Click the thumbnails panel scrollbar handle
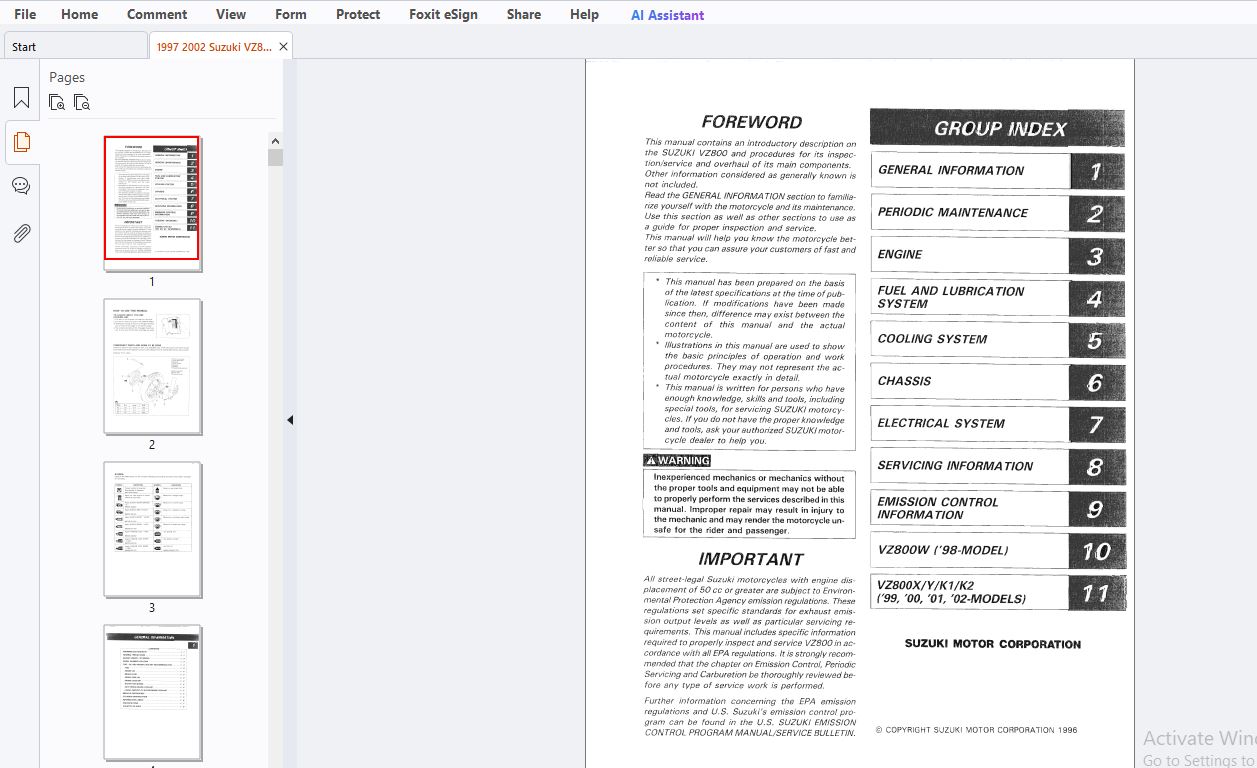Image resolution: width=1257 pixels, height=768 pixels. click(275, 157)
